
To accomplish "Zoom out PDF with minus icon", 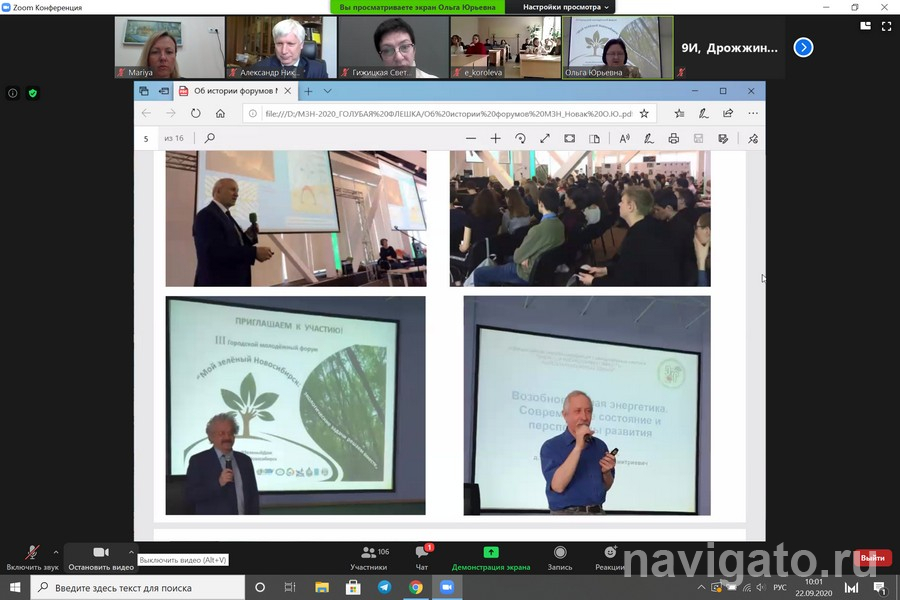I will tap(471, 138).
